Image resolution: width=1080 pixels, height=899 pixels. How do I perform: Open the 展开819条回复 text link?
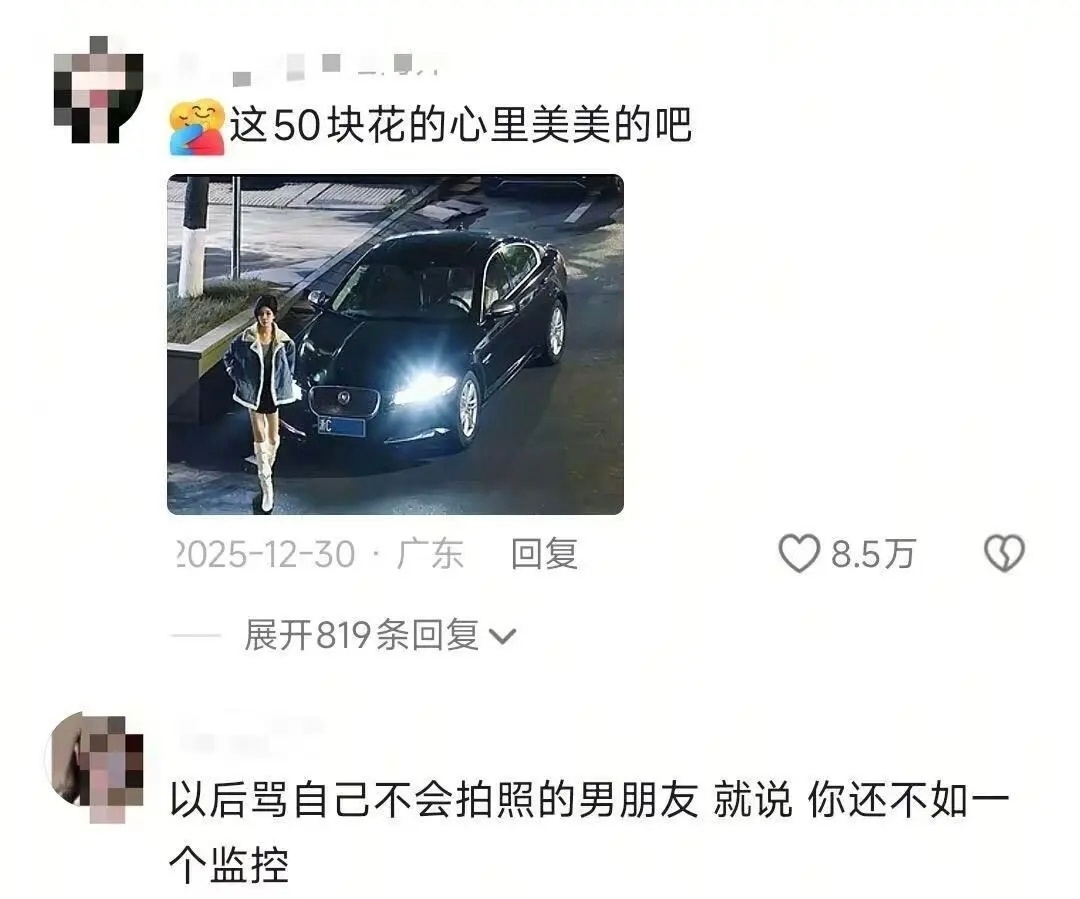click(362, 634)
